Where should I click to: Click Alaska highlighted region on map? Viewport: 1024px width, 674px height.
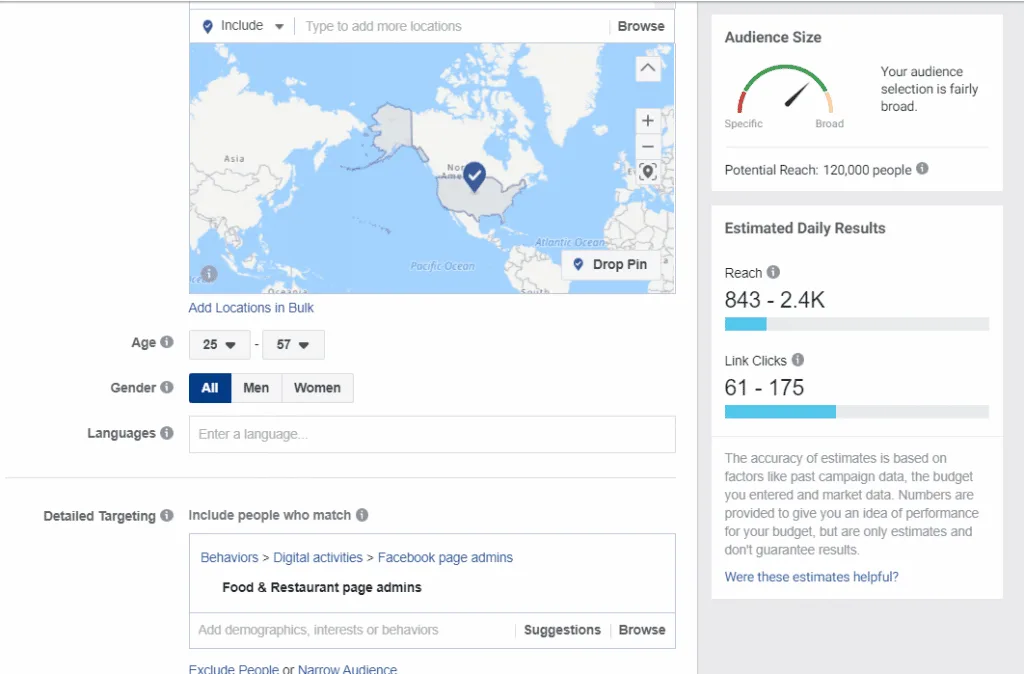(394, 129)
